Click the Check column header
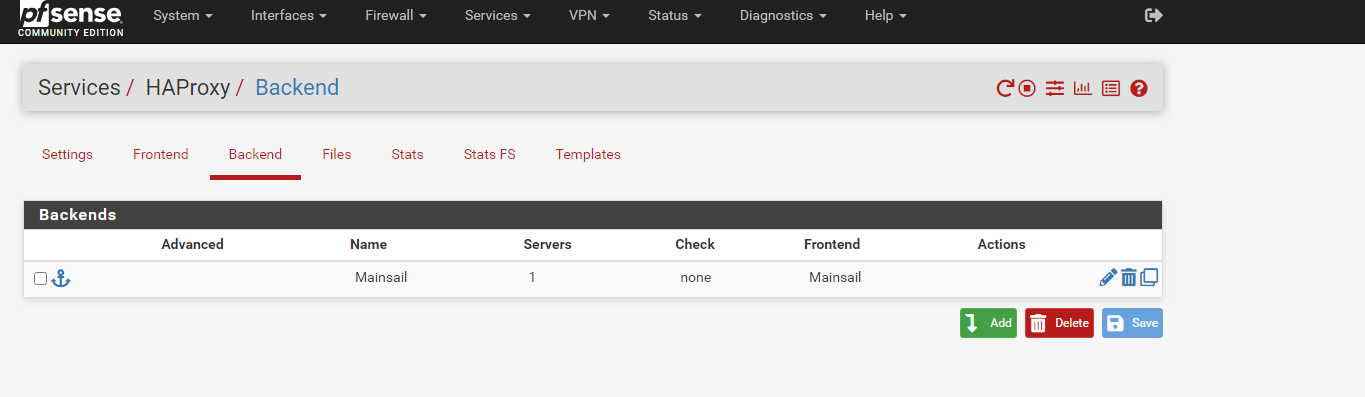1365x397 pixels. click(x=695, y=245)
